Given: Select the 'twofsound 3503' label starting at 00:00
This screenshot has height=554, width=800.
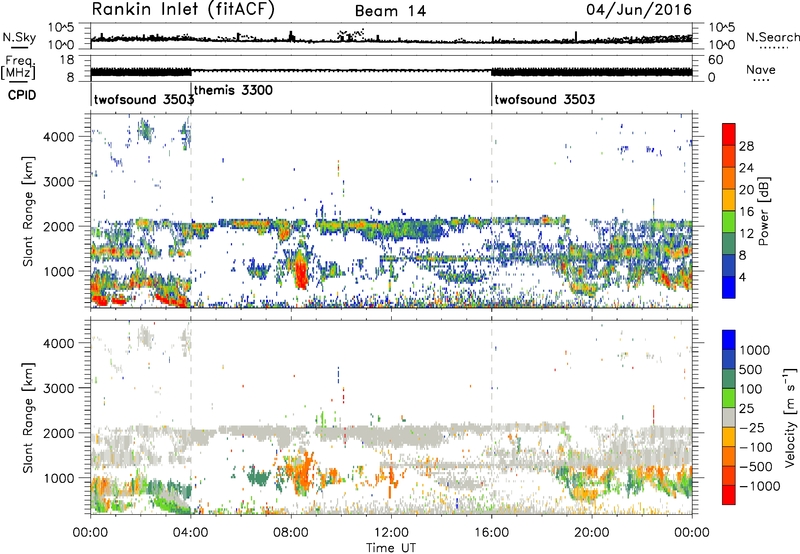Looking at the screenshot, I should (x=144, y=99).
